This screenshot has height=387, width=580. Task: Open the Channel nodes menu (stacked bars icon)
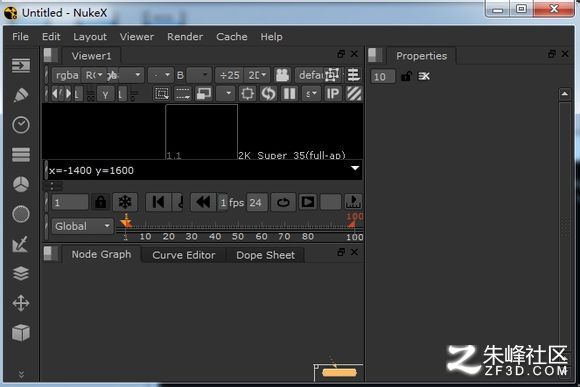(21, 155)
